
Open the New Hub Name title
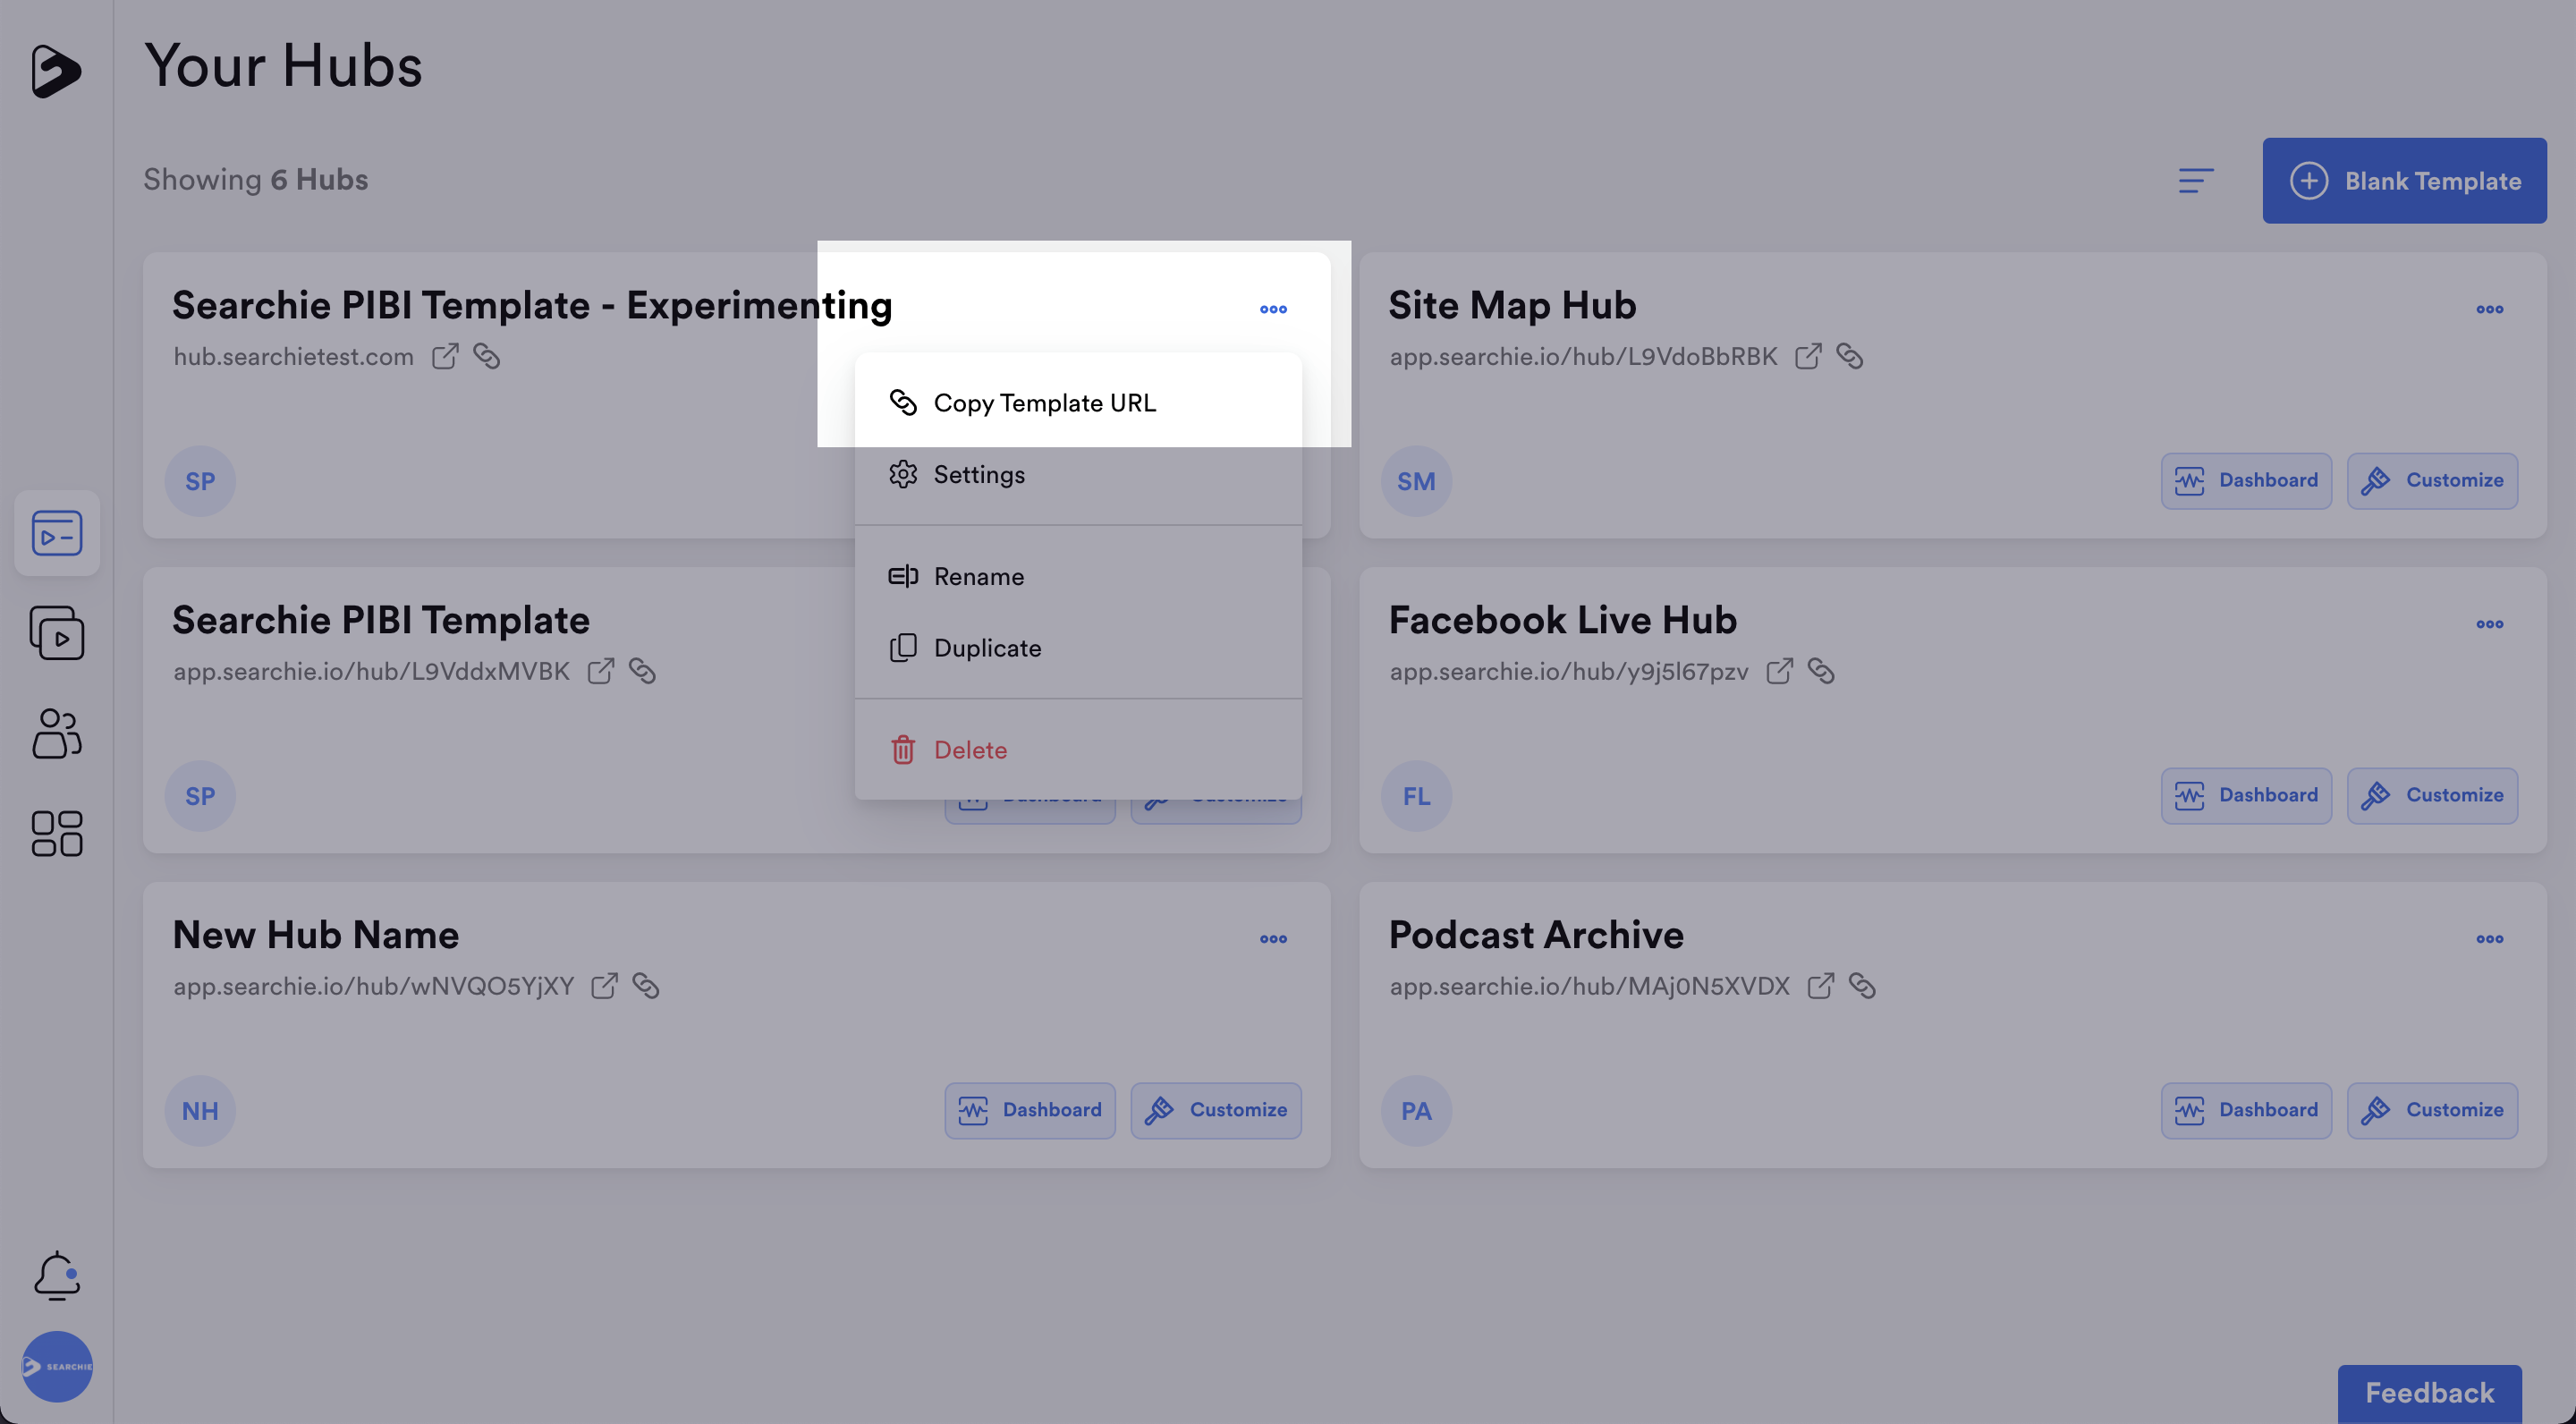tap(316, 935)
